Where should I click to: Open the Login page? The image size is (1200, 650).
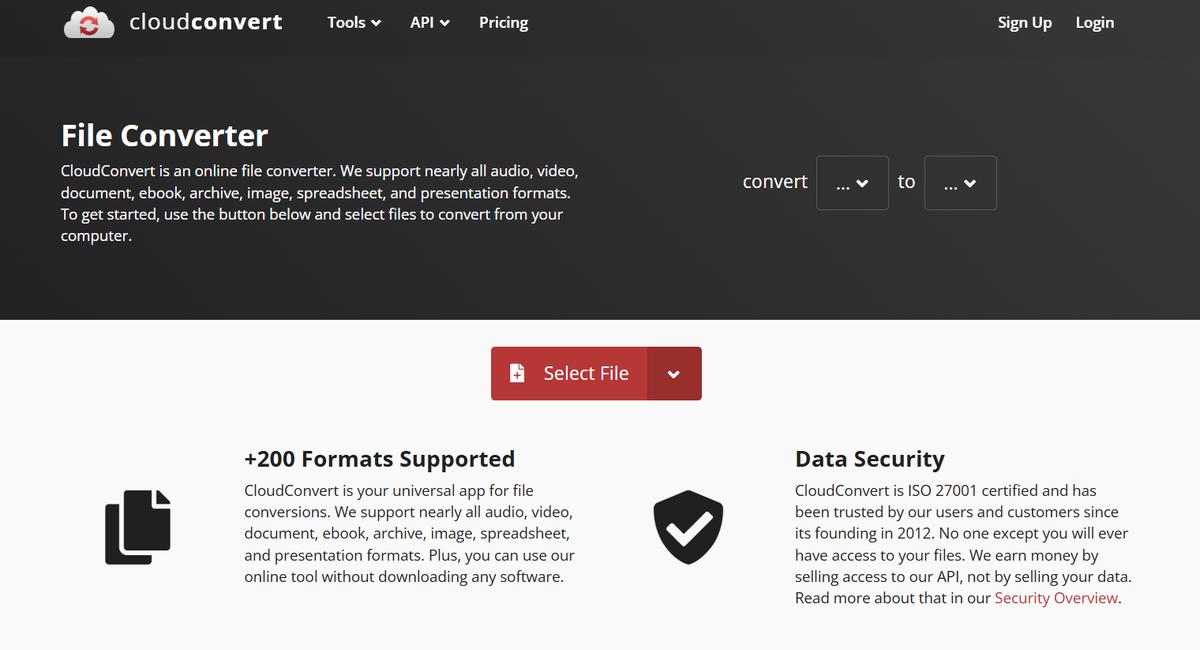[1094, 22]
